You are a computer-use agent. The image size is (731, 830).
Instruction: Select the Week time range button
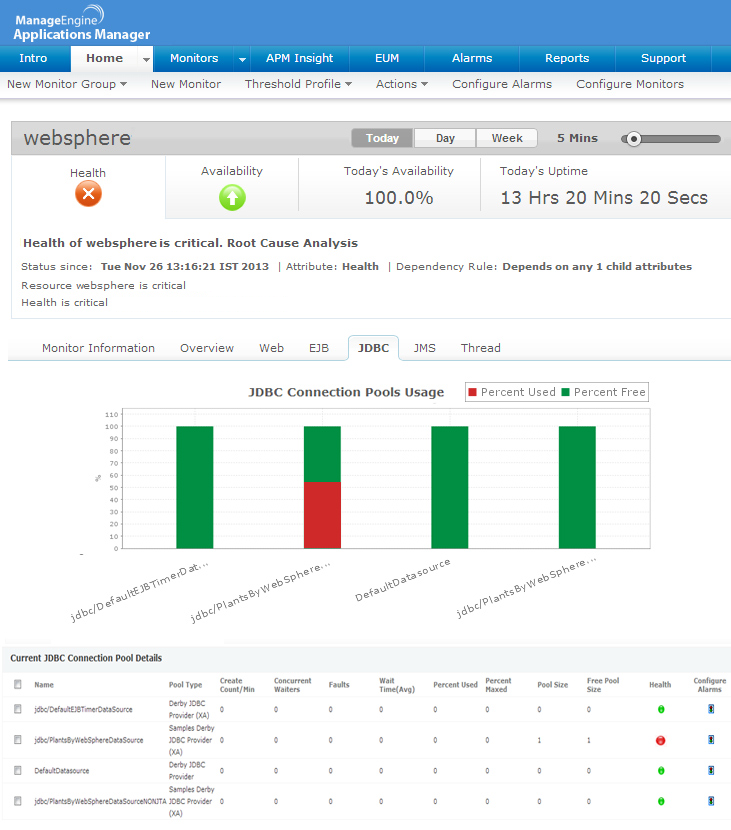tap(507, 138)
